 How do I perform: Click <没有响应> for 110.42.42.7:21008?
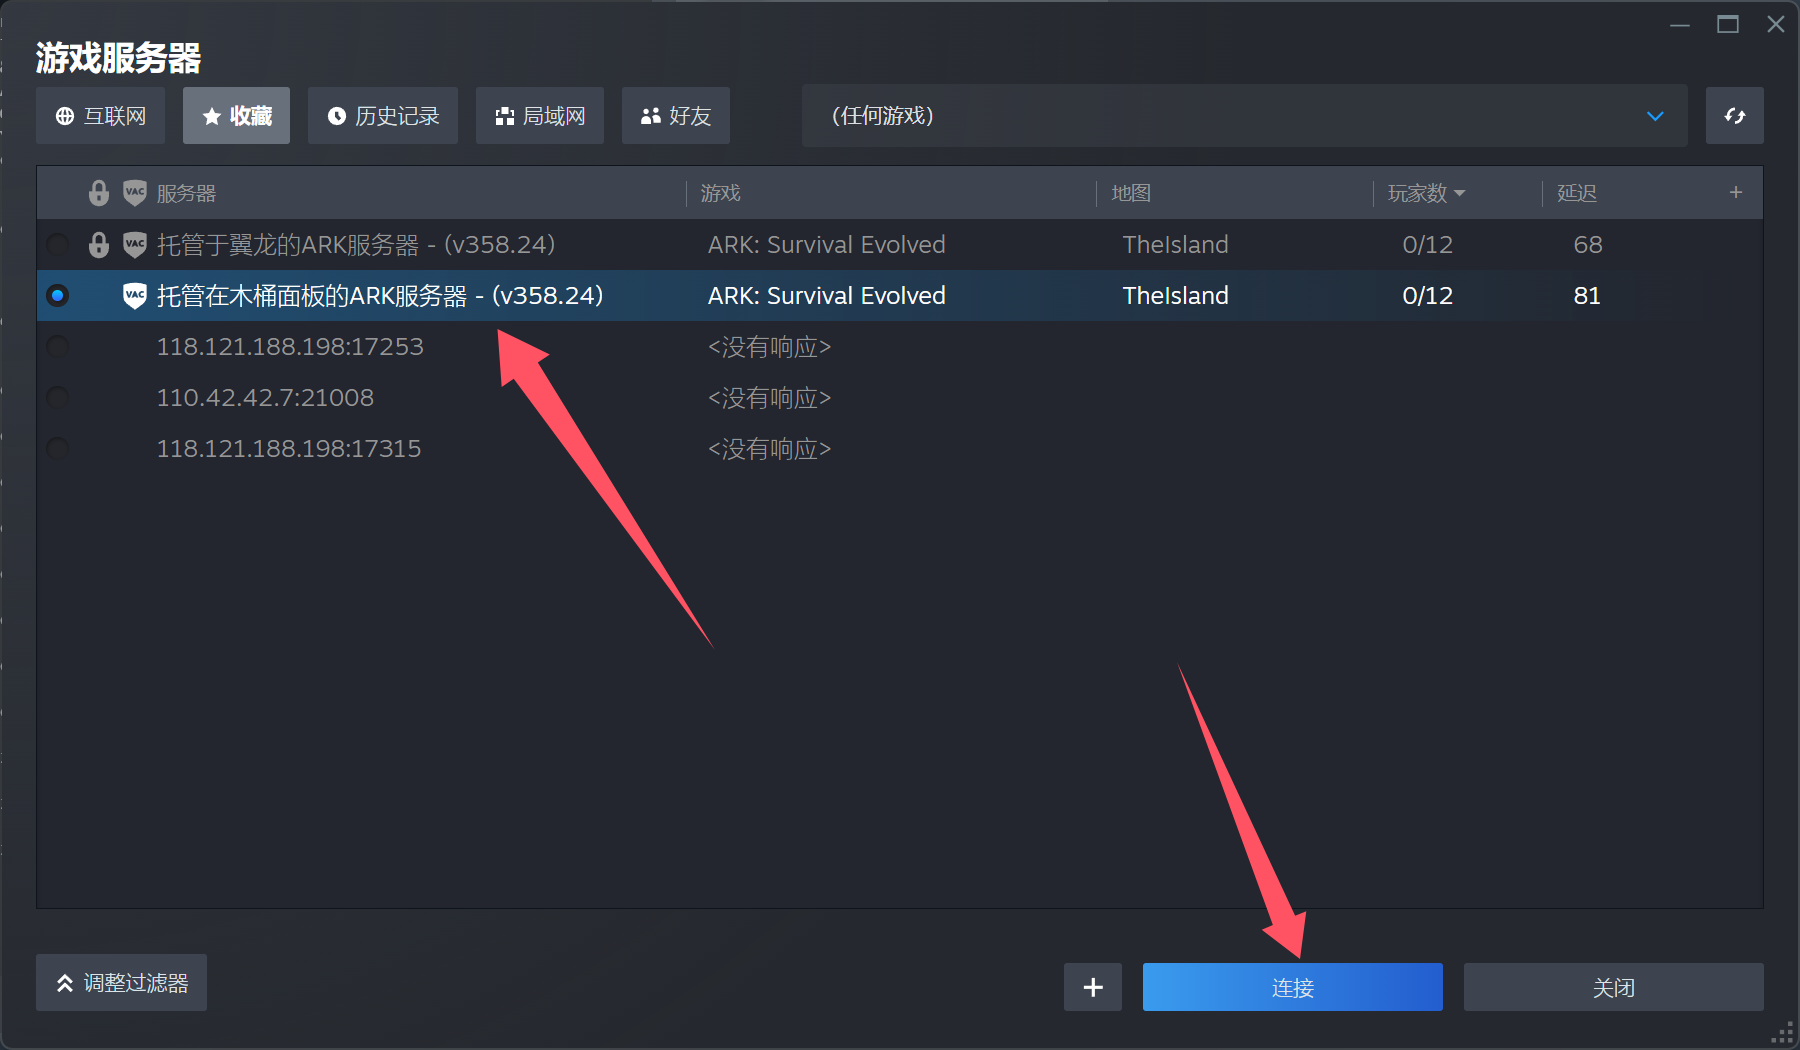point(770,398)
